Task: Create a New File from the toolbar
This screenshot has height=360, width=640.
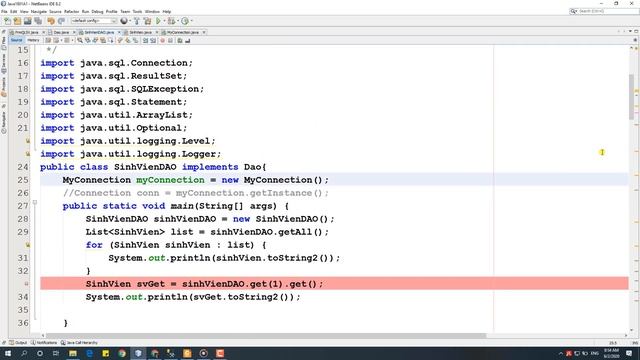Action: click(7, 21)
